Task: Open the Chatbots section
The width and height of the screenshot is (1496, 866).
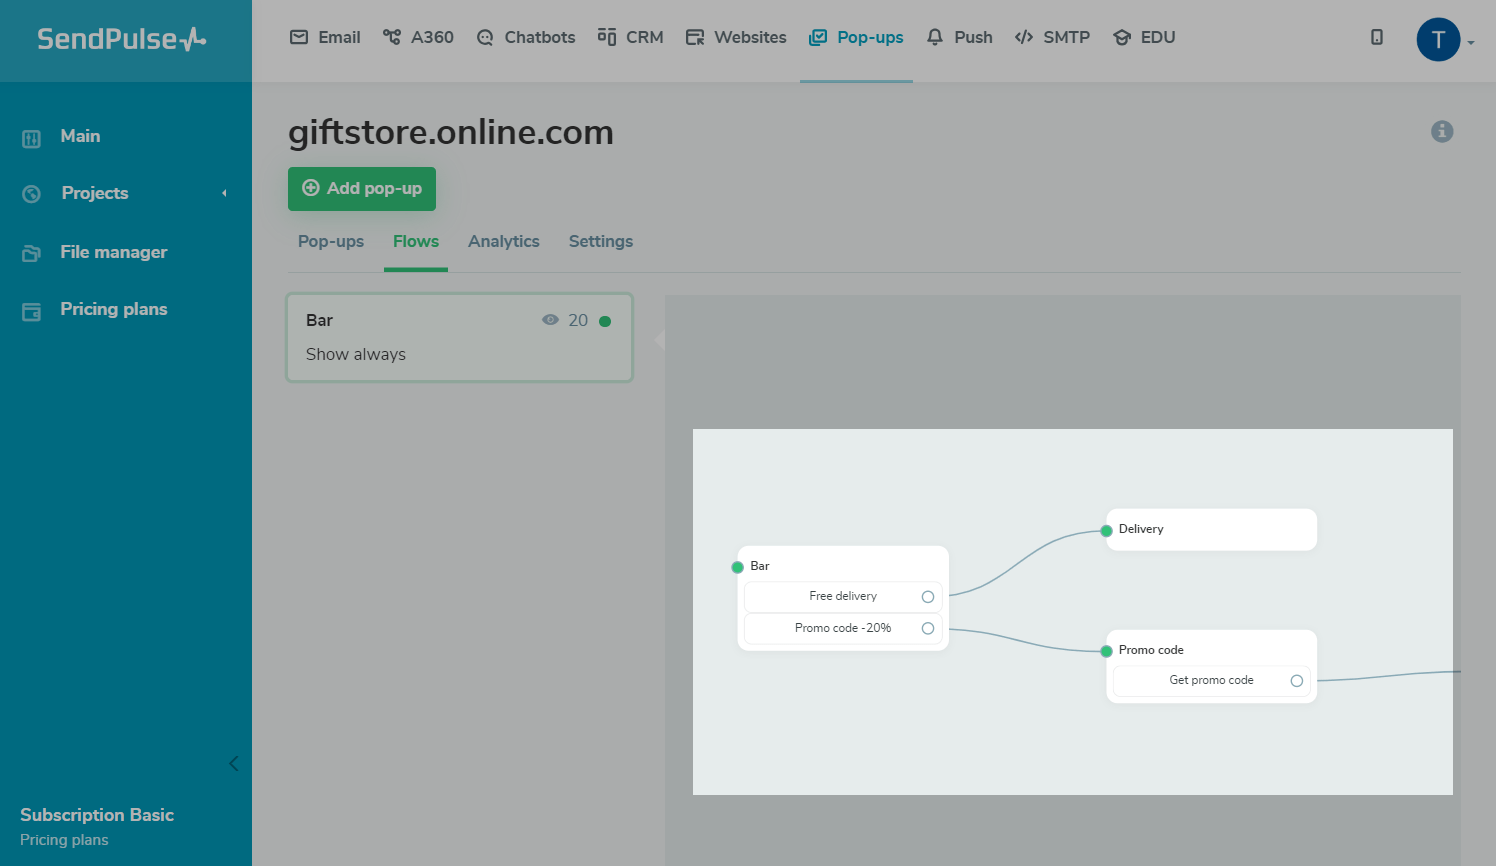Action: click(x=526, y=37)
